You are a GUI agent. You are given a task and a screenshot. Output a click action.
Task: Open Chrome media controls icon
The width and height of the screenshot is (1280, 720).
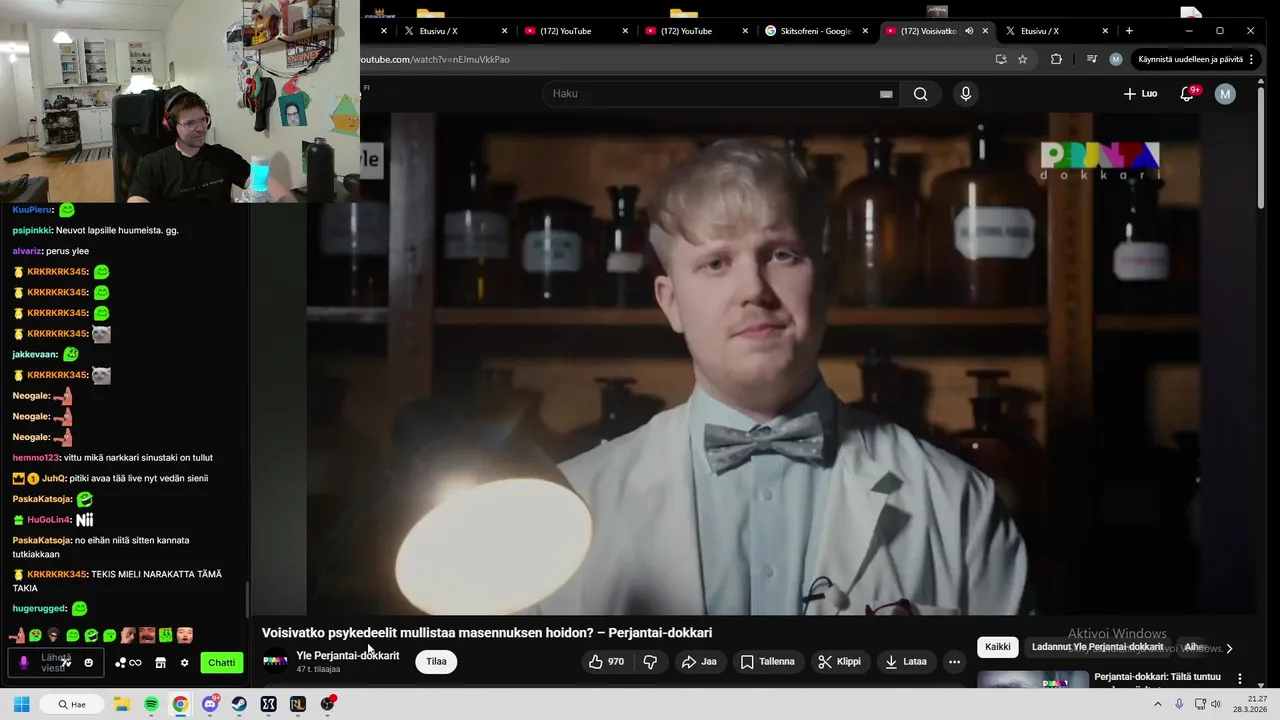tap(1092, 59)
